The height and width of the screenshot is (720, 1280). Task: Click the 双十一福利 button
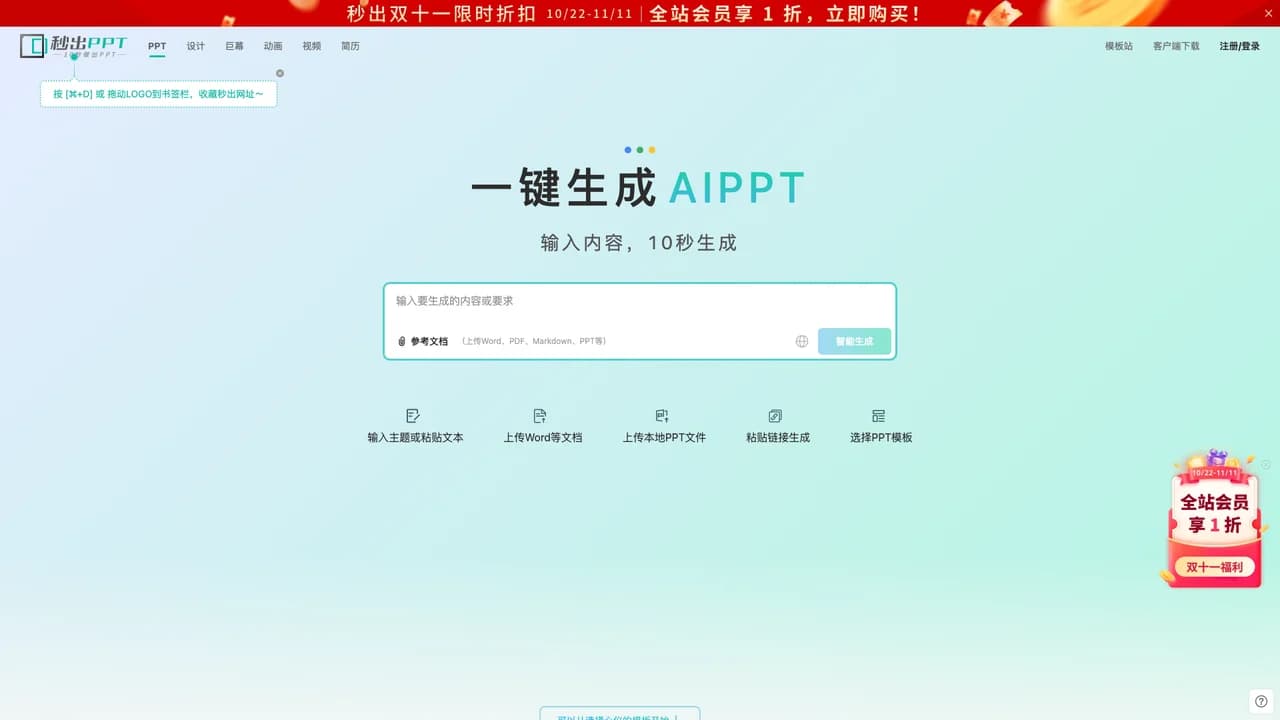click(1214, 567)
